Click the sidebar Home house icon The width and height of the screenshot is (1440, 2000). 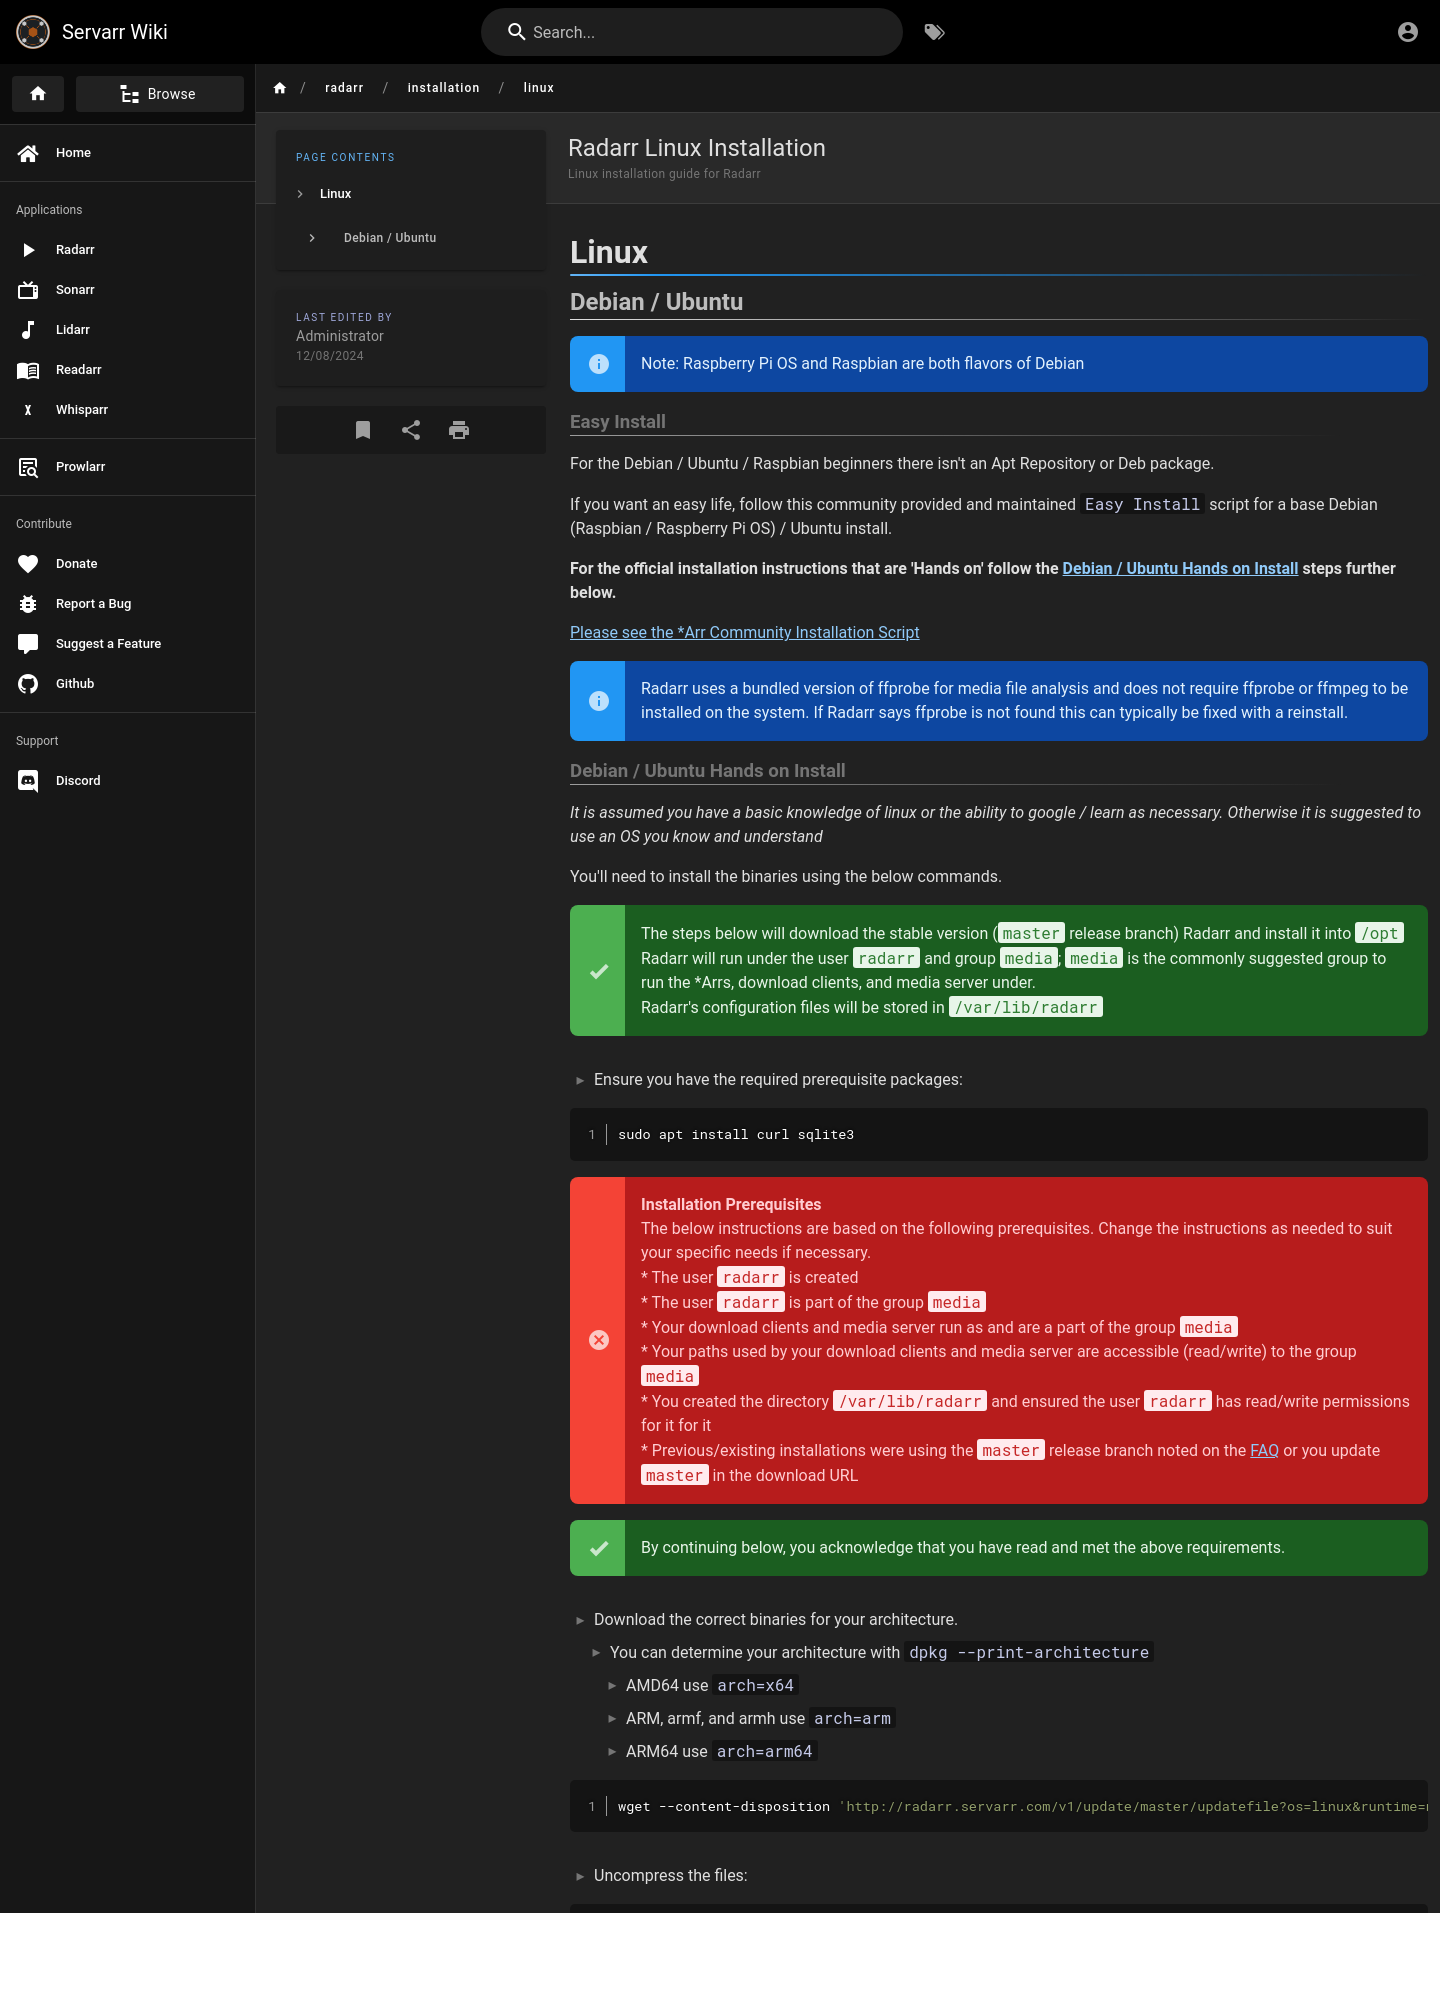pyautogui.click(x=28, y=153)
